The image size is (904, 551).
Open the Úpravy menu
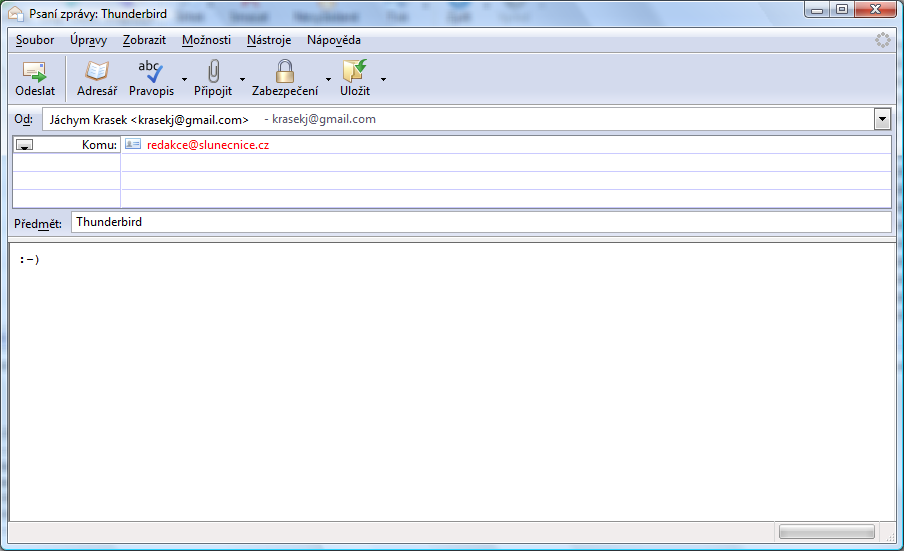pos(88,40)
